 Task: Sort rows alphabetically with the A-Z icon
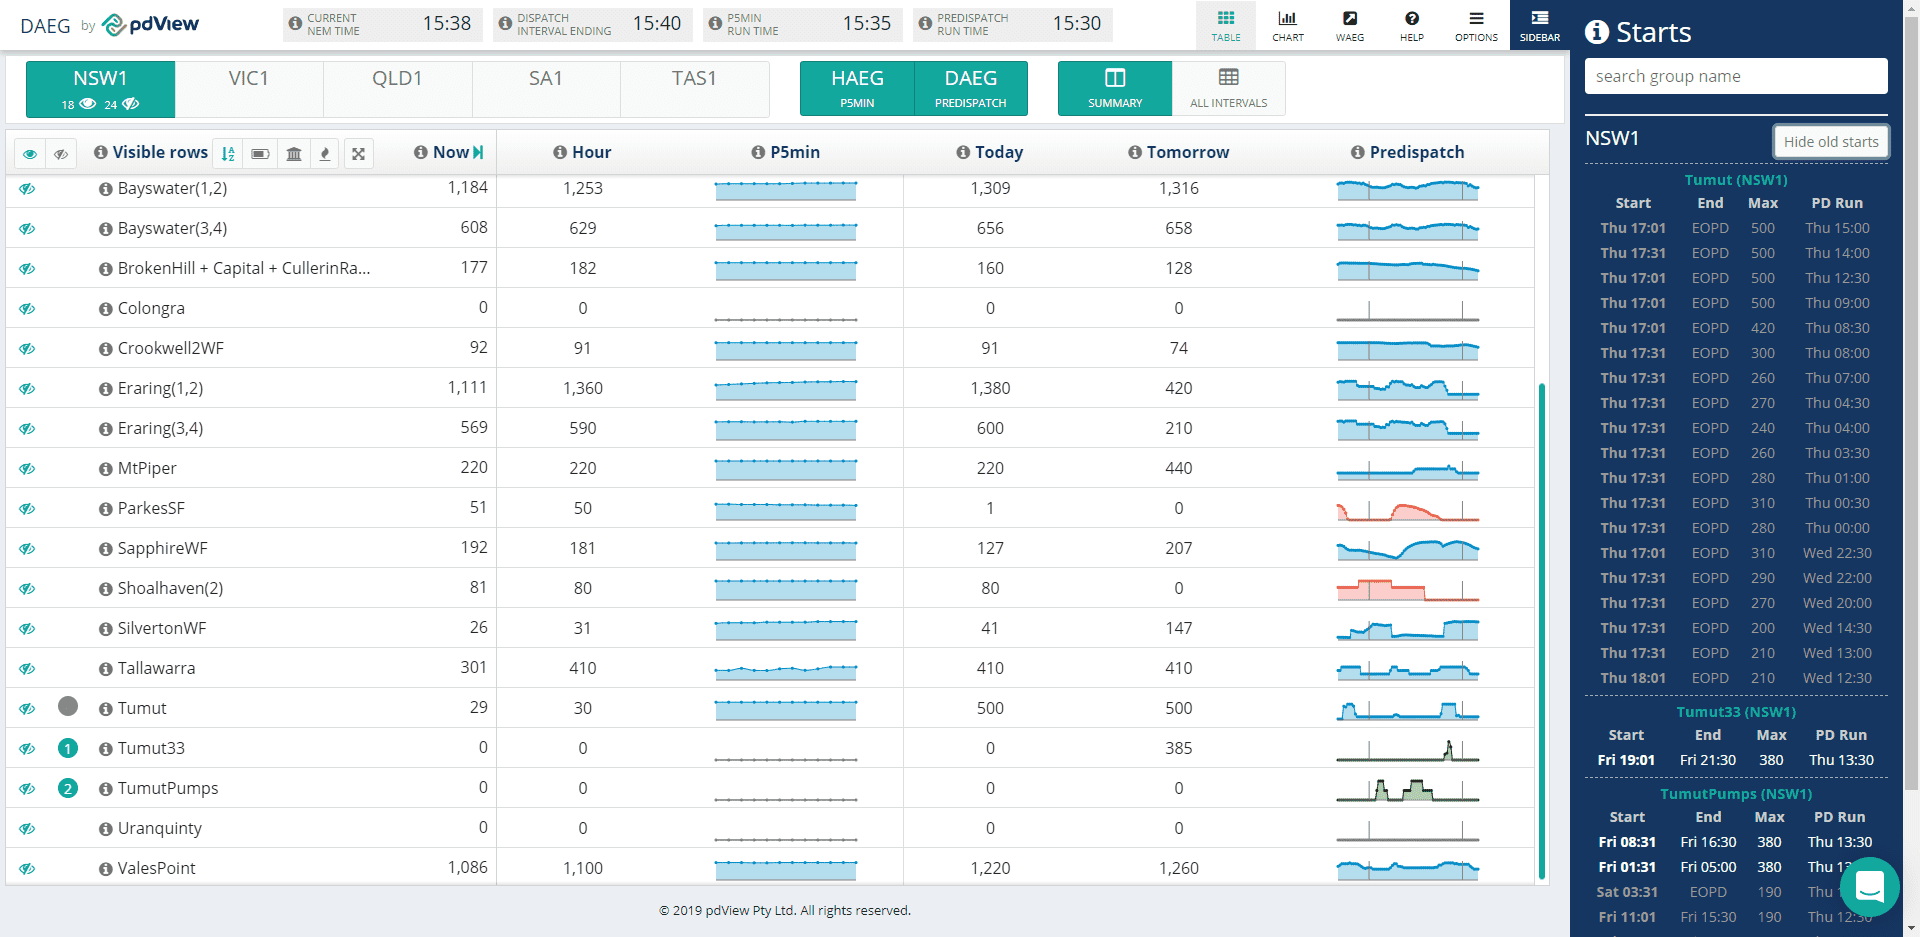[x=228, y=153]
